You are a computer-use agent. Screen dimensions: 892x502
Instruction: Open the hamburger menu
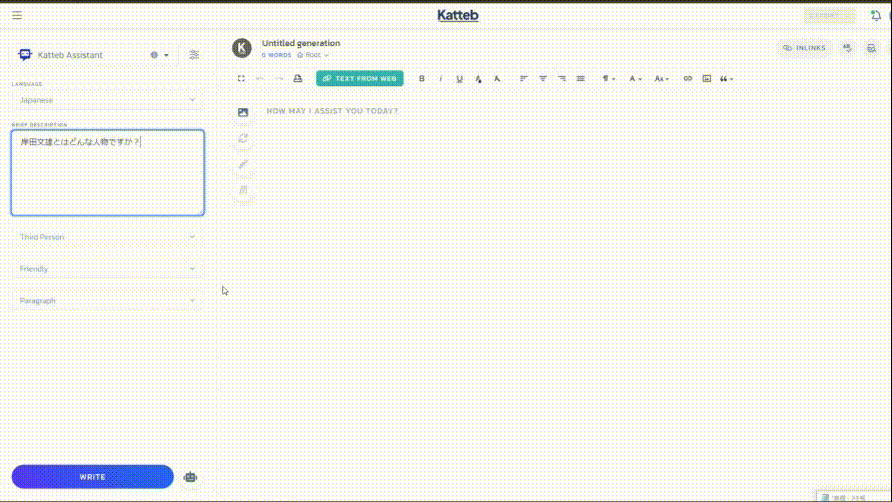(17, 15)
